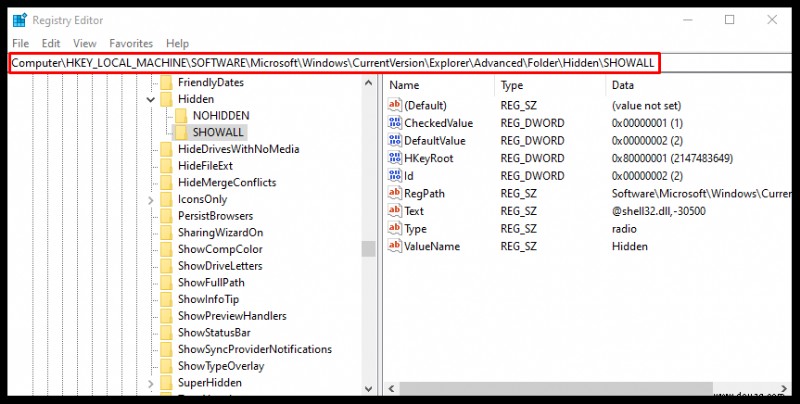Click the values pane horizontal scrollbar thumb
Screen dimensions: 800x404
pos(556,389)
